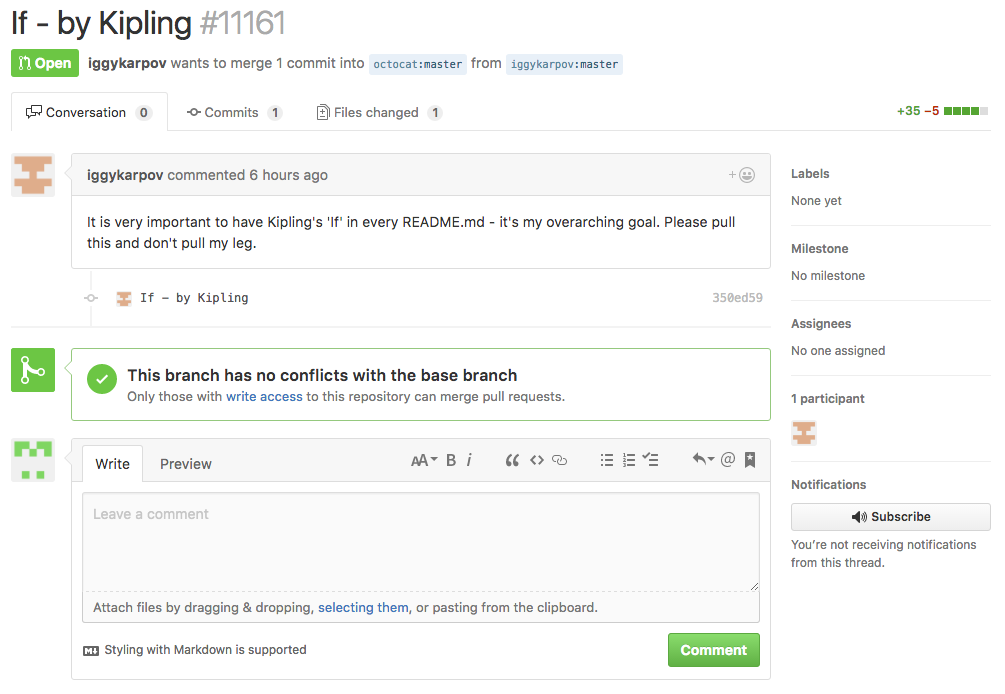
Task: Expand the saved replies dropdown
Action: click(x=703, y=460)
